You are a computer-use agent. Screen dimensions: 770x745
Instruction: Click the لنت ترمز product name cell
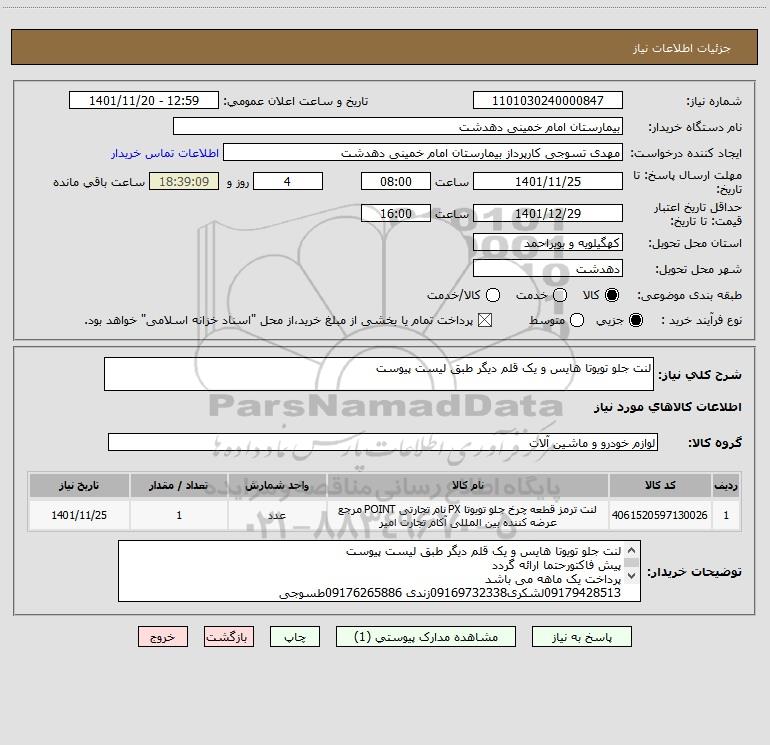(x=468, y=515)
